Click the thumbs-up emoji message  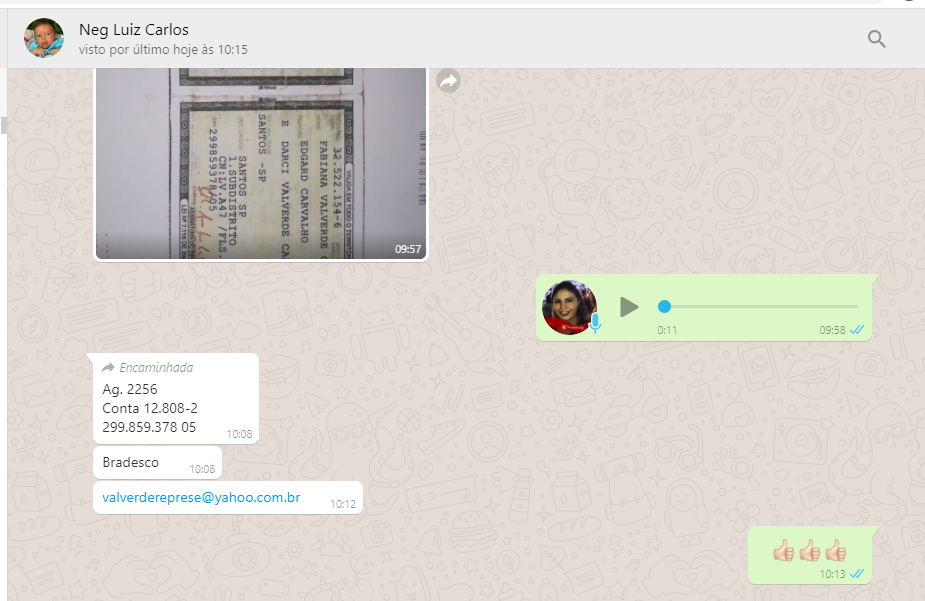pos(809,550)
